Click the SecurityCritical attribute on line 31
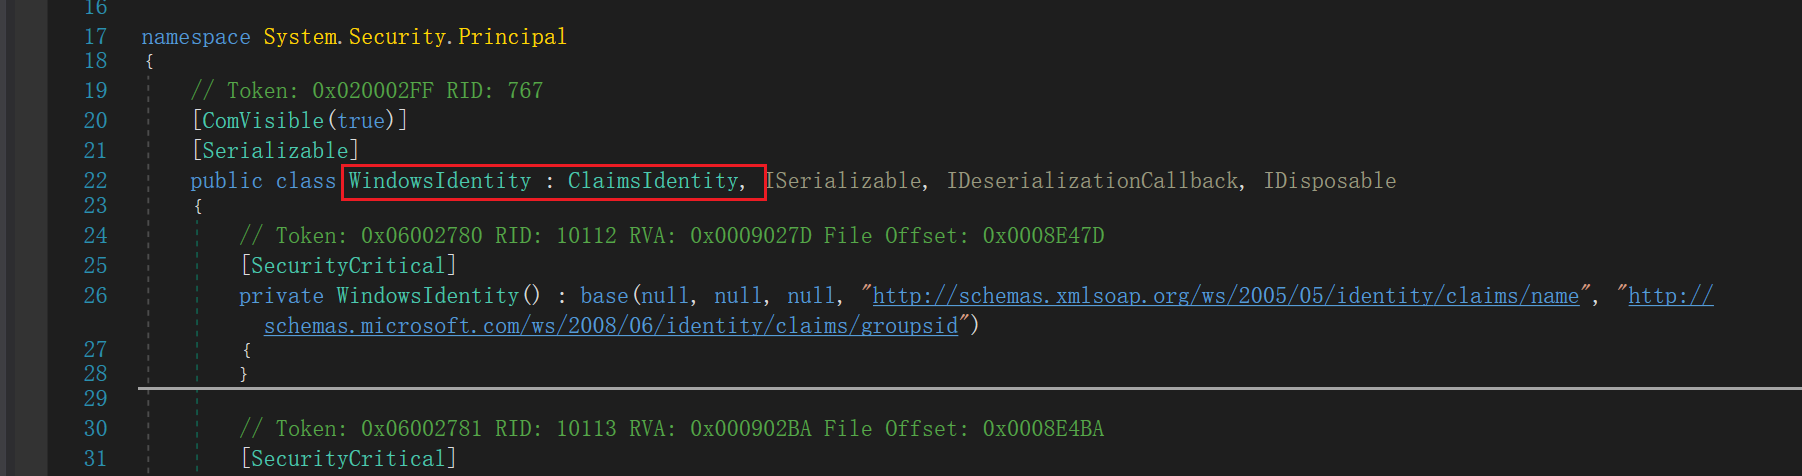This screenshot has width=1802, height=476. [348, 459]
